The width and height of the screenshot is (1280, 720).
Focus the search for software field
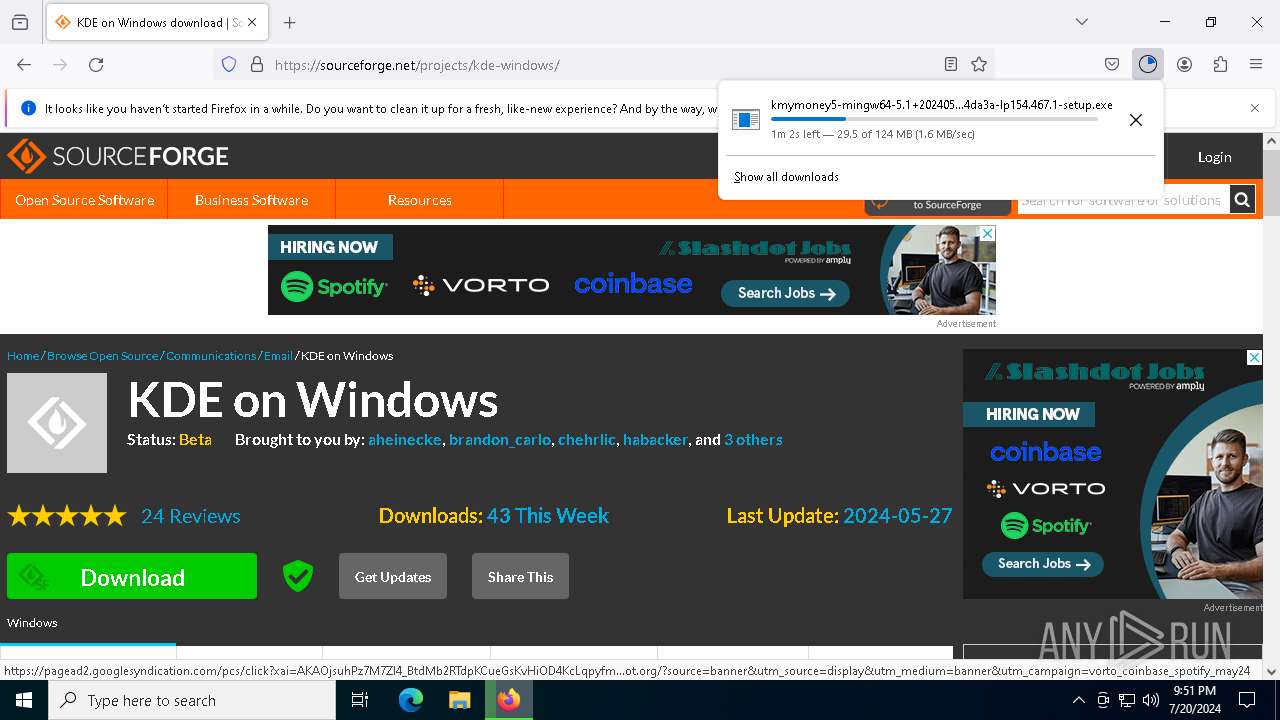(1124, 200)
